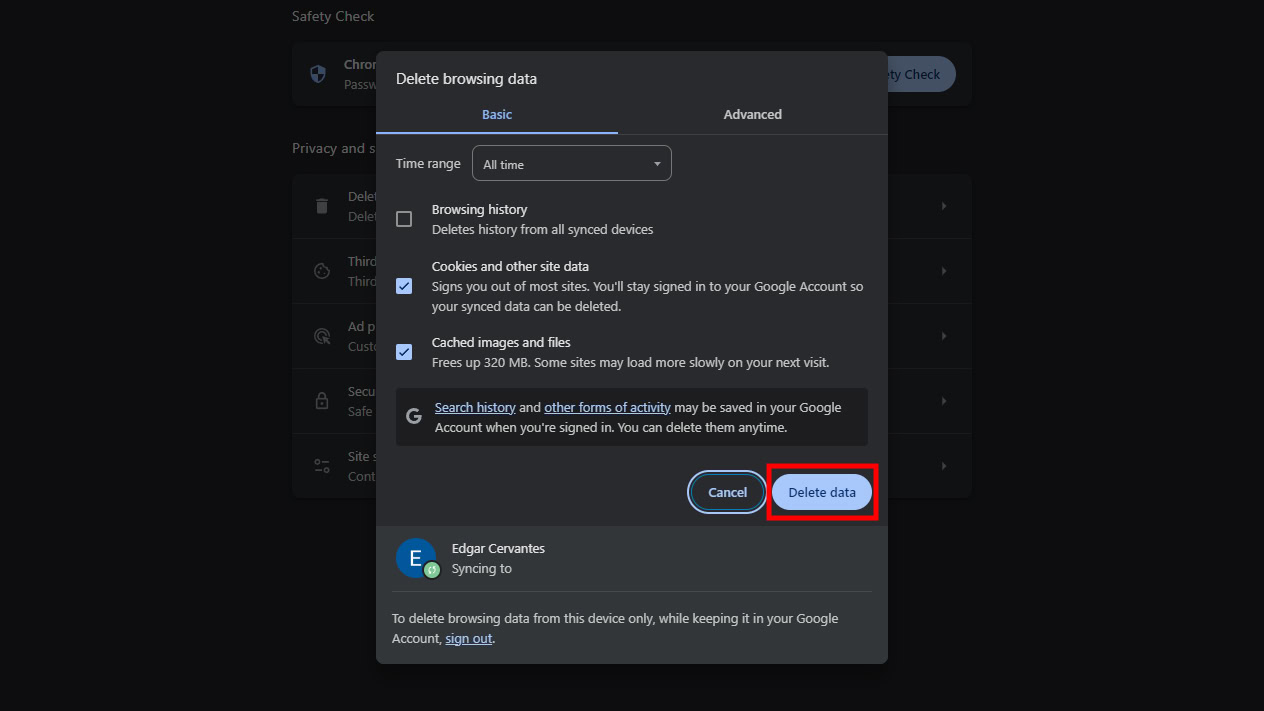Click the Delete browsing data title
Image resolution: width=1264 pixels, height=711 pixels.
pyautogui.click(x=466, y=78)
